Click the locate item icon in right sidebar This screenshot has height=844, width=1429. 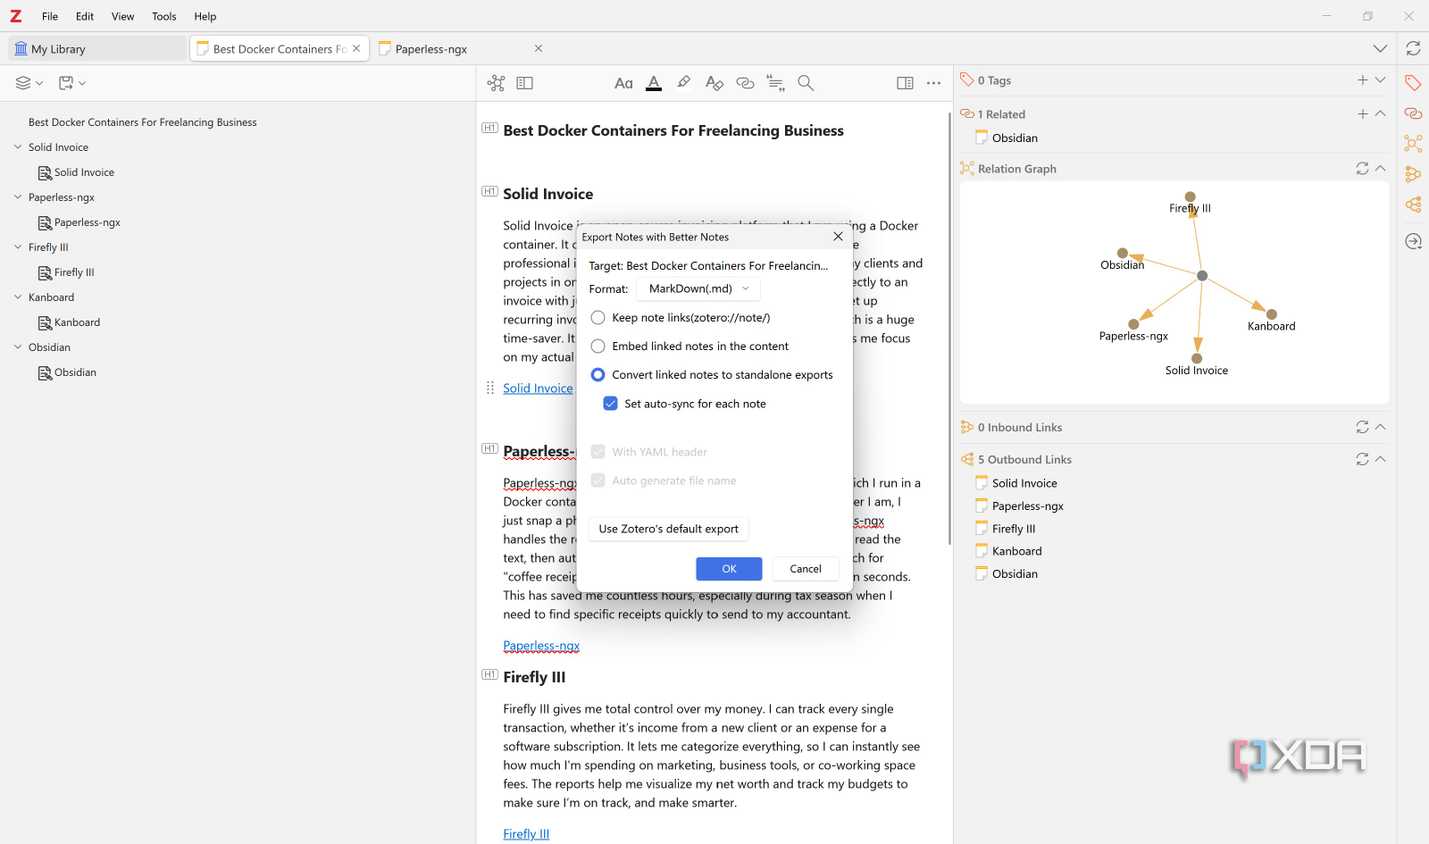coord(1413,241)
